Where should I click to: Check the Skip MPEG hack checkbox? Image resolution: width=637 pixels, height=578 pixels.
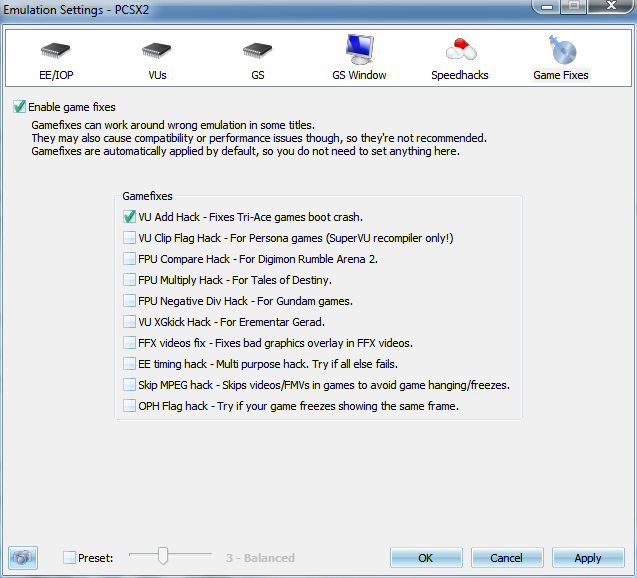click(129, 385)
